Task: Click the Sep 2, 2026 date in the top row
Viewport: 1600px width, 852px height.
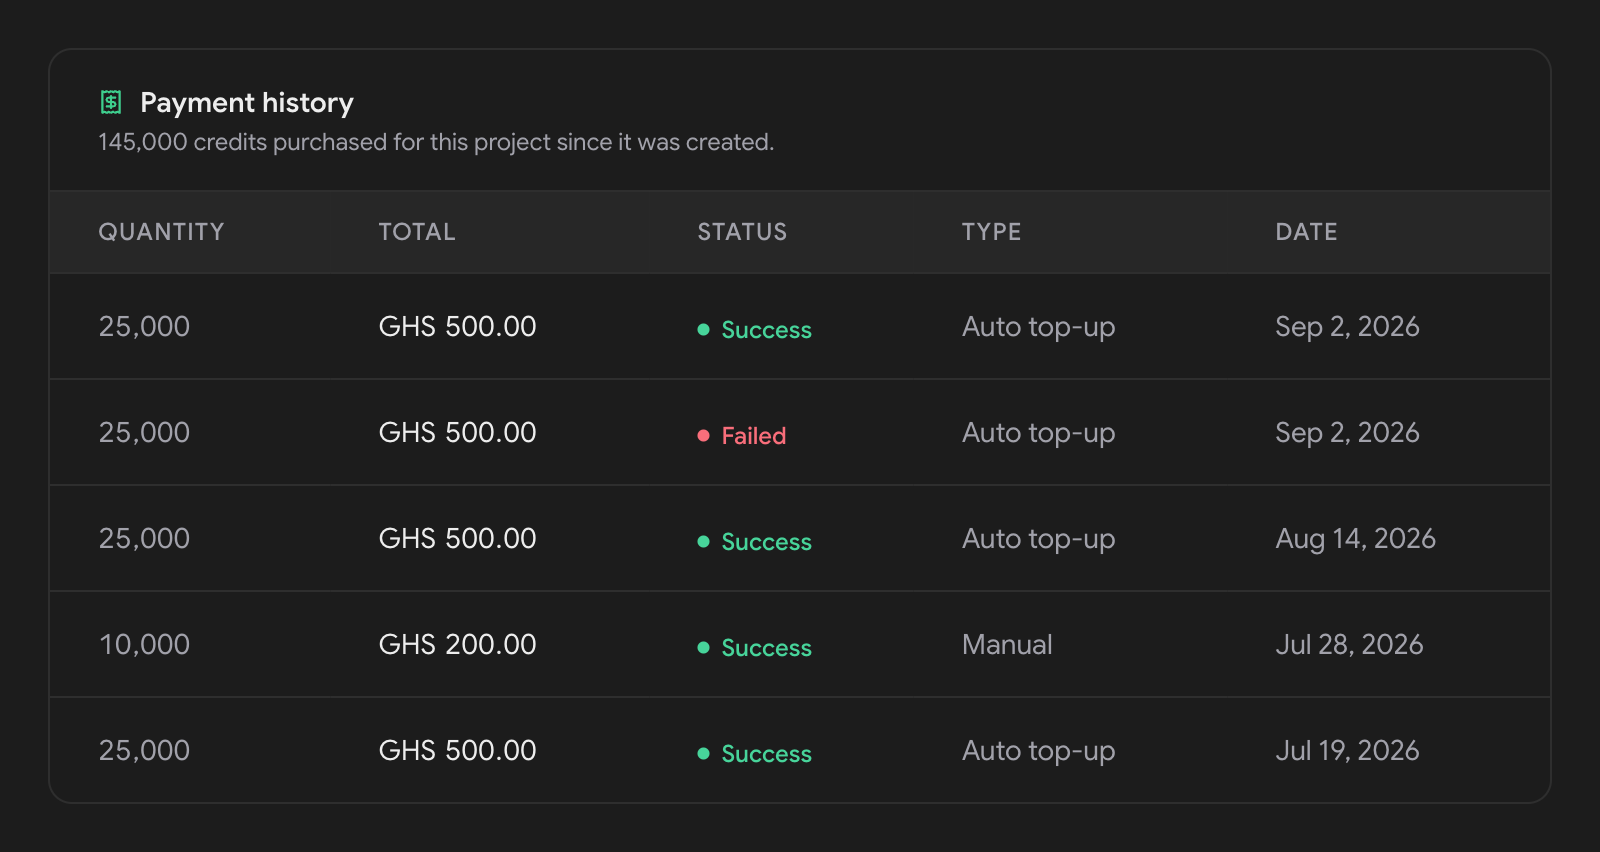Action: [1347, 327]
